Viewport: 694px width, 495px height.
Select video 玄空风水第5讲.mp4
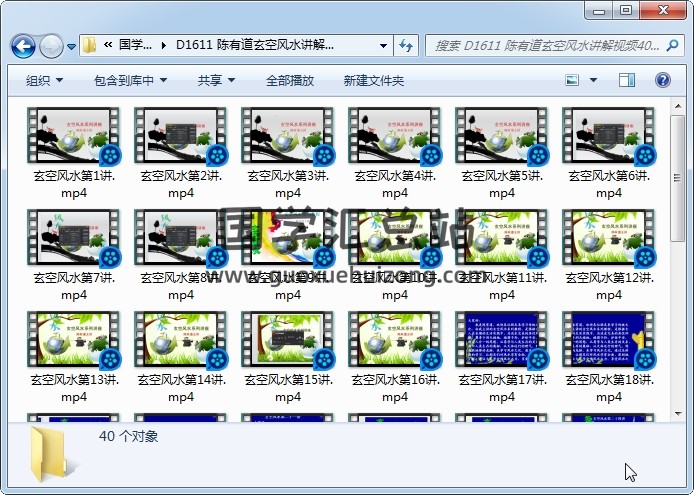[502, 153]
